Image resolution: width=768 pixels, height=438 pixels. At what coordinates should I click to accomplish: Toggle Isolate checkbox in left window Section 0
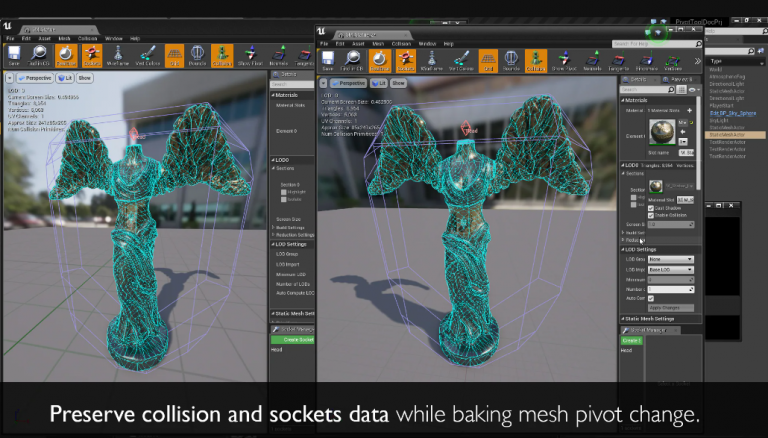(284, 199)
